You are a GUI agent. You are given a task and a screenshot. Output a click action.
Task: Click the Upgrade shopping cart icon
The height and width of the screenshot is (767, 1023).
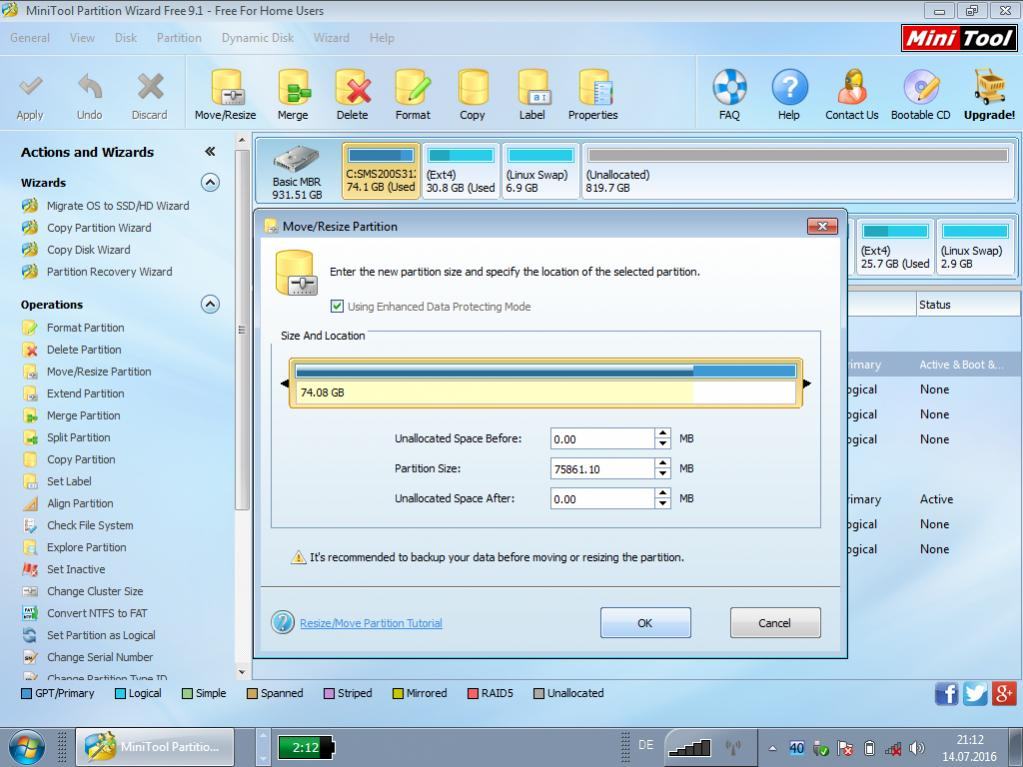point(989,87)
